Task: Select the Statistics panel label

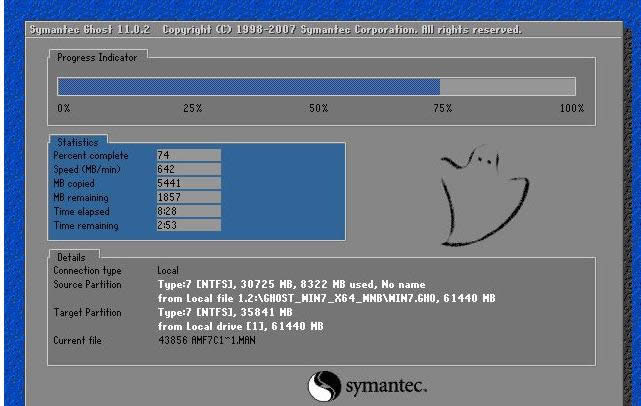Action: point(78,142)
